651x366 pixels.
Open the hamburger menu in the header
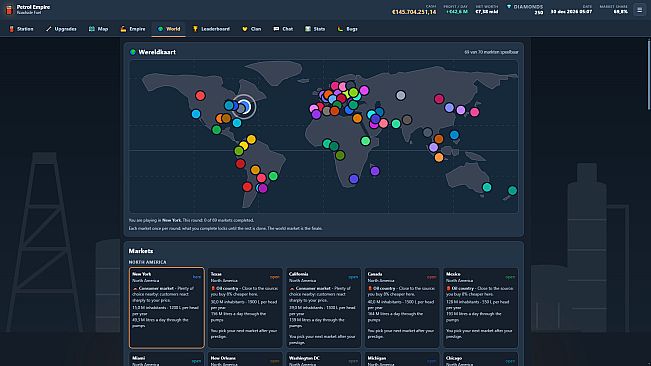639,10
